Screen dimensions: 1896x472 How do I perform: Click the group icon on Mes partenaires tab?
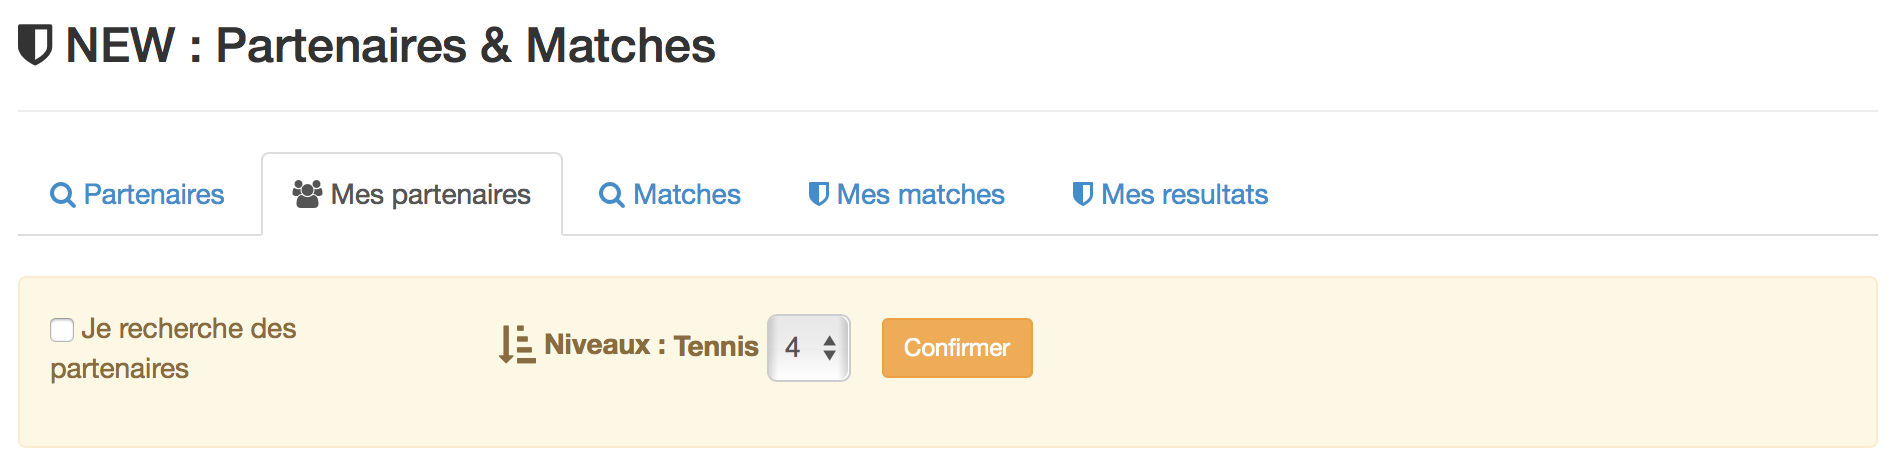click(x=307, y=194)
